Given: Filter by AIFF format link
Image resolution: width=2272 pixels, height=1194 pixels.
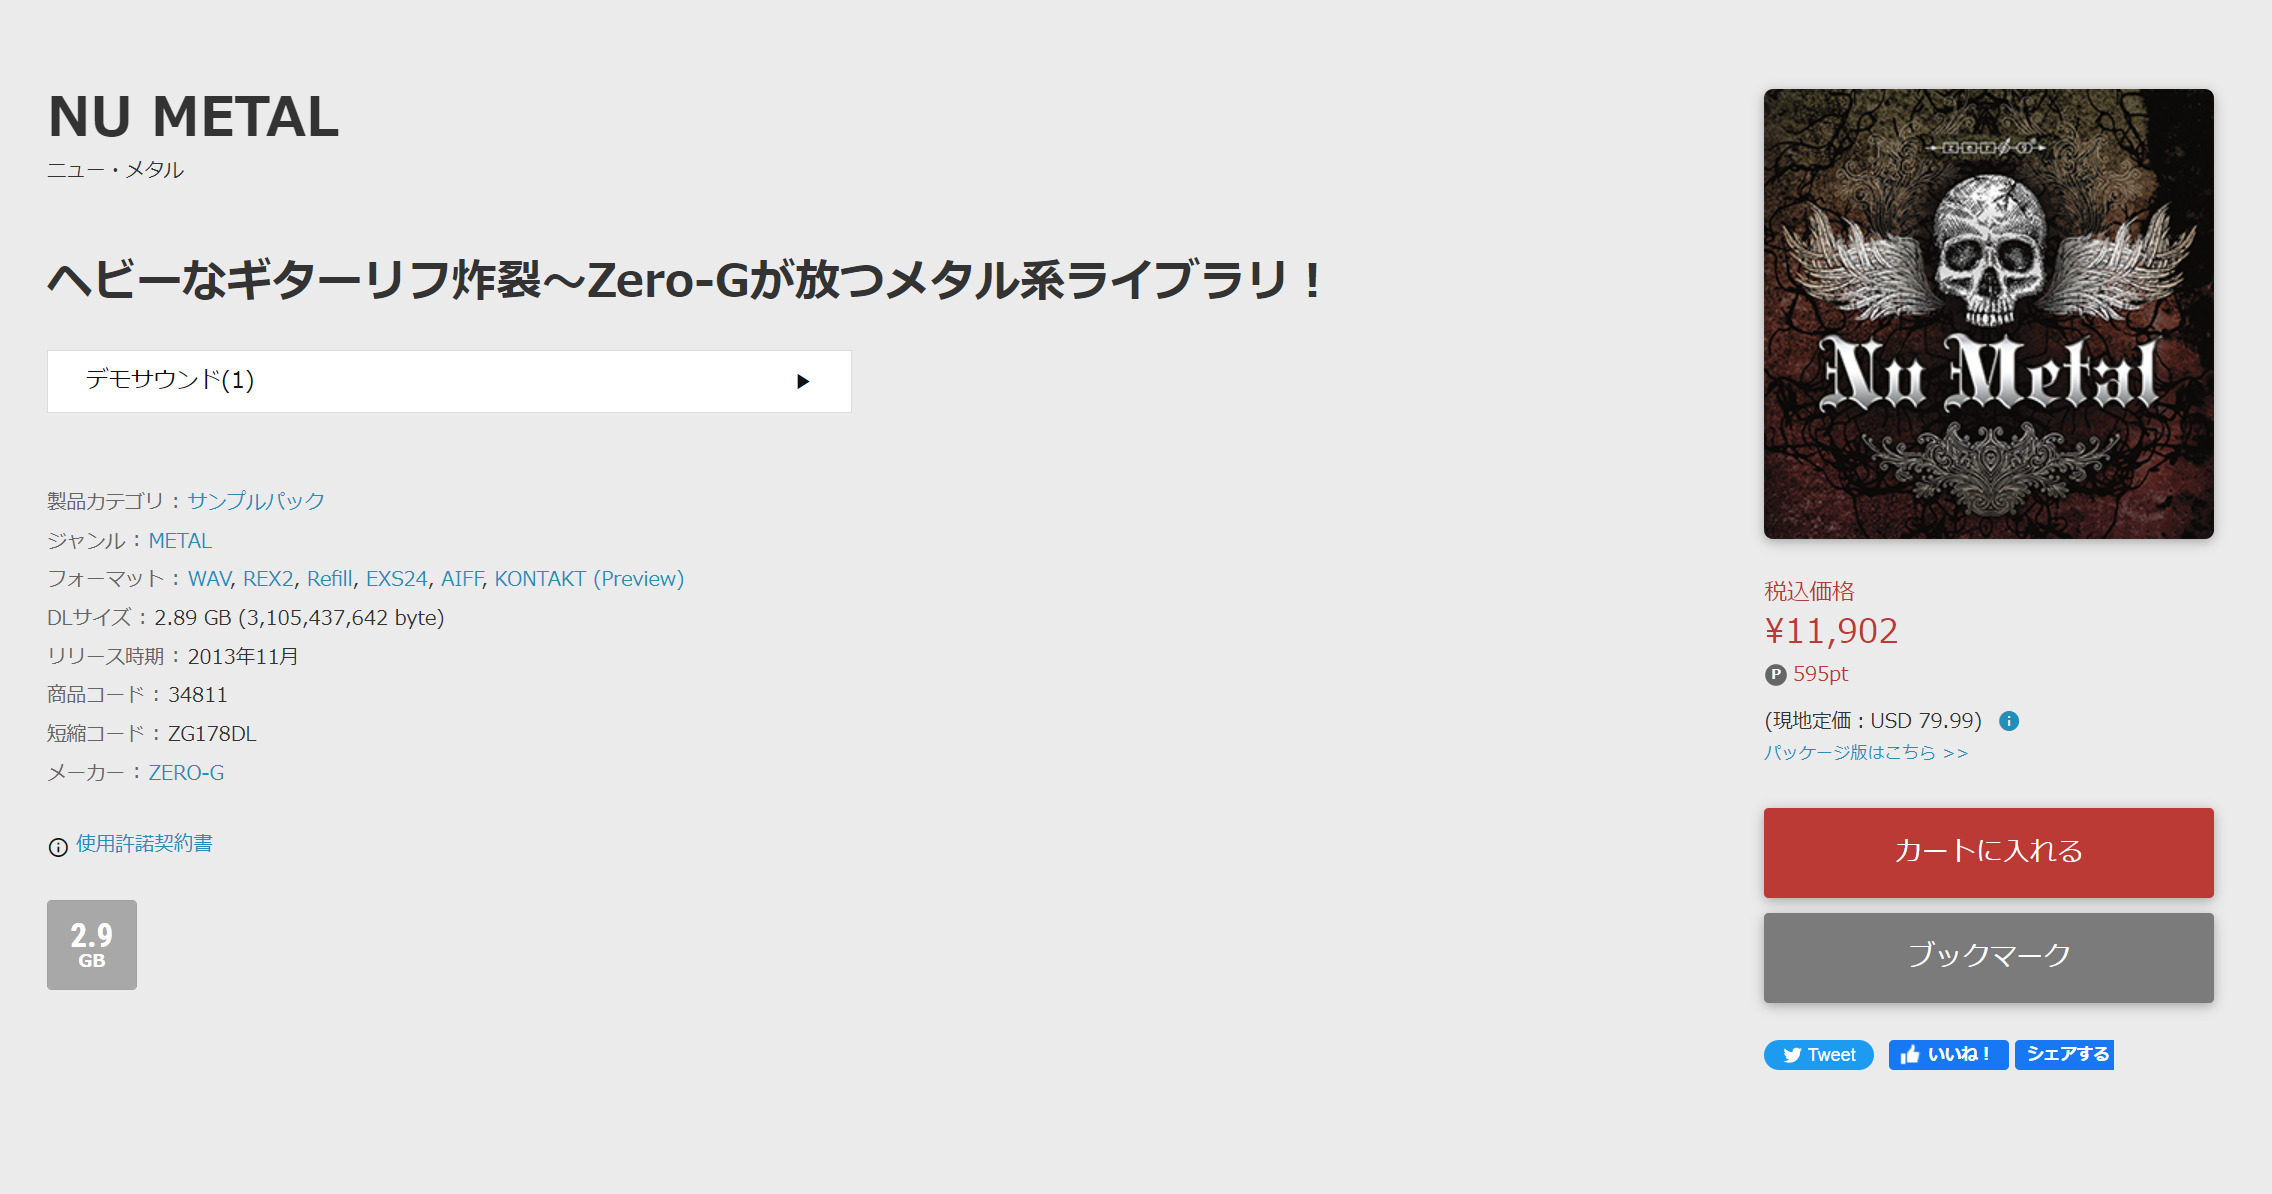Looking at the screenshot, I should 461,579.
